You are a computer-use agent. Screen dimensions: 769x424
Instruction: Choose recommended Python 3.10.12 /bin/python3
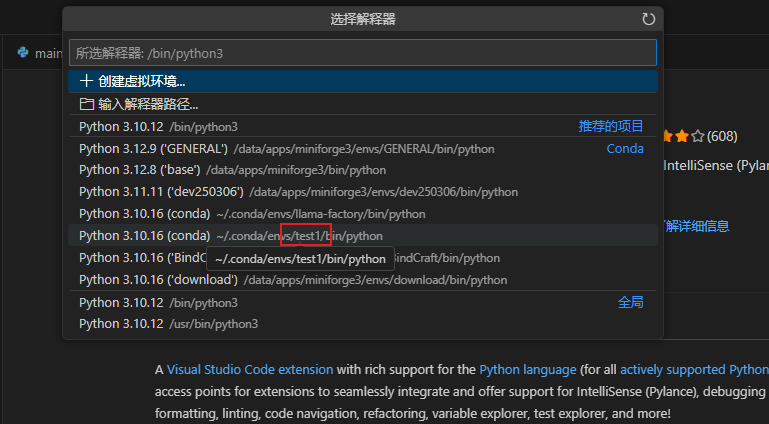coord(363,126)
